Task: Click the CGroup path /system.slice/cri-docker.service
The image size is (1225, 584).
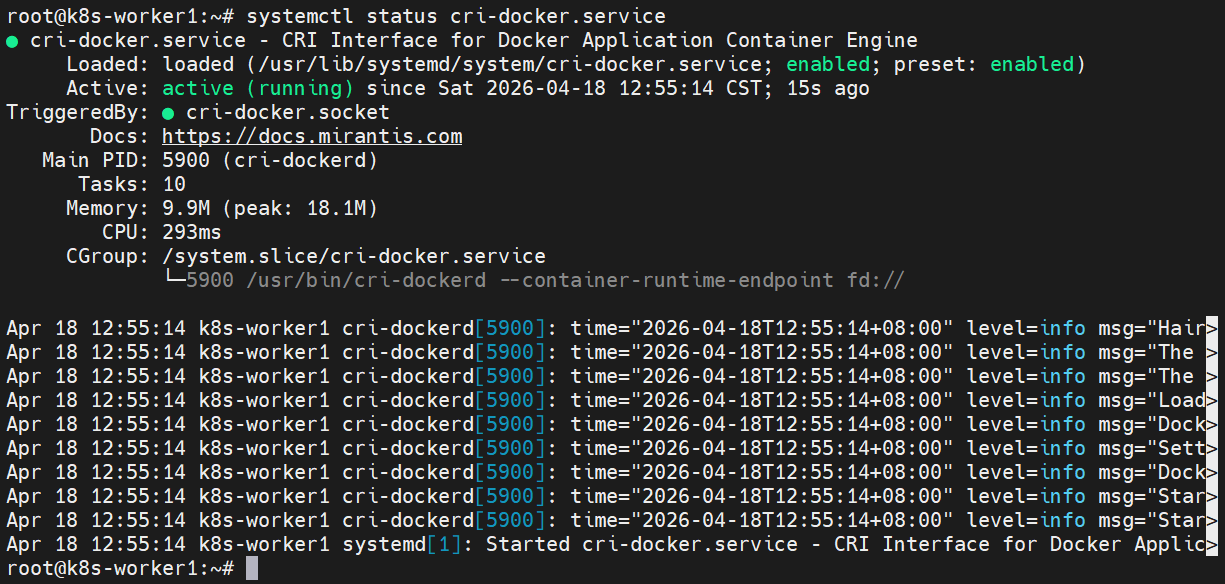Action: coord(354,257)
